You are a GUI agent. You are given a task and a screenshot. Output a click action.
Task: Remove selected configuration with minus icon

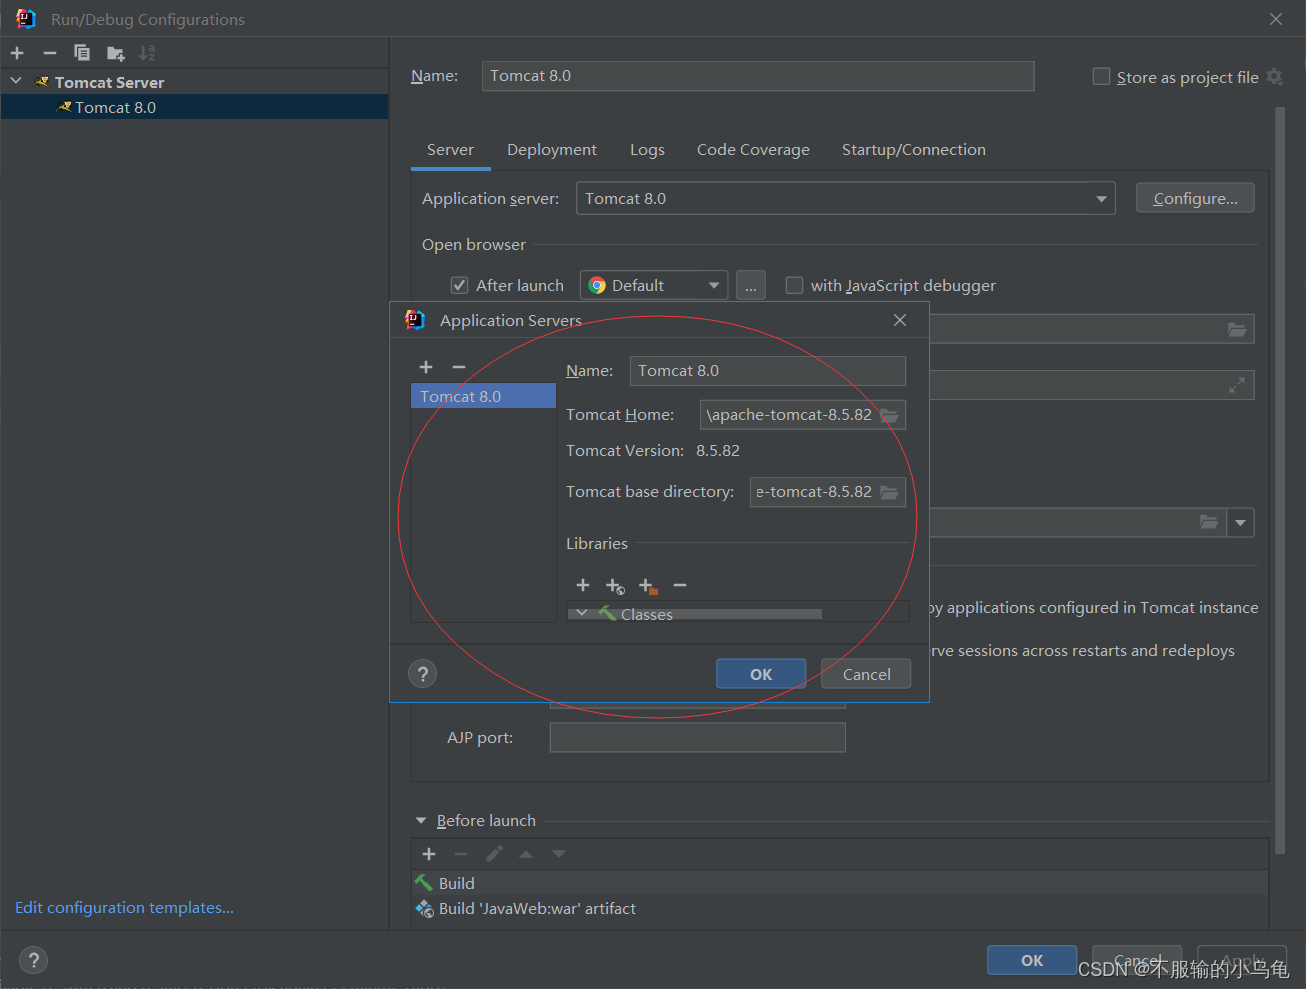point(50,53)
